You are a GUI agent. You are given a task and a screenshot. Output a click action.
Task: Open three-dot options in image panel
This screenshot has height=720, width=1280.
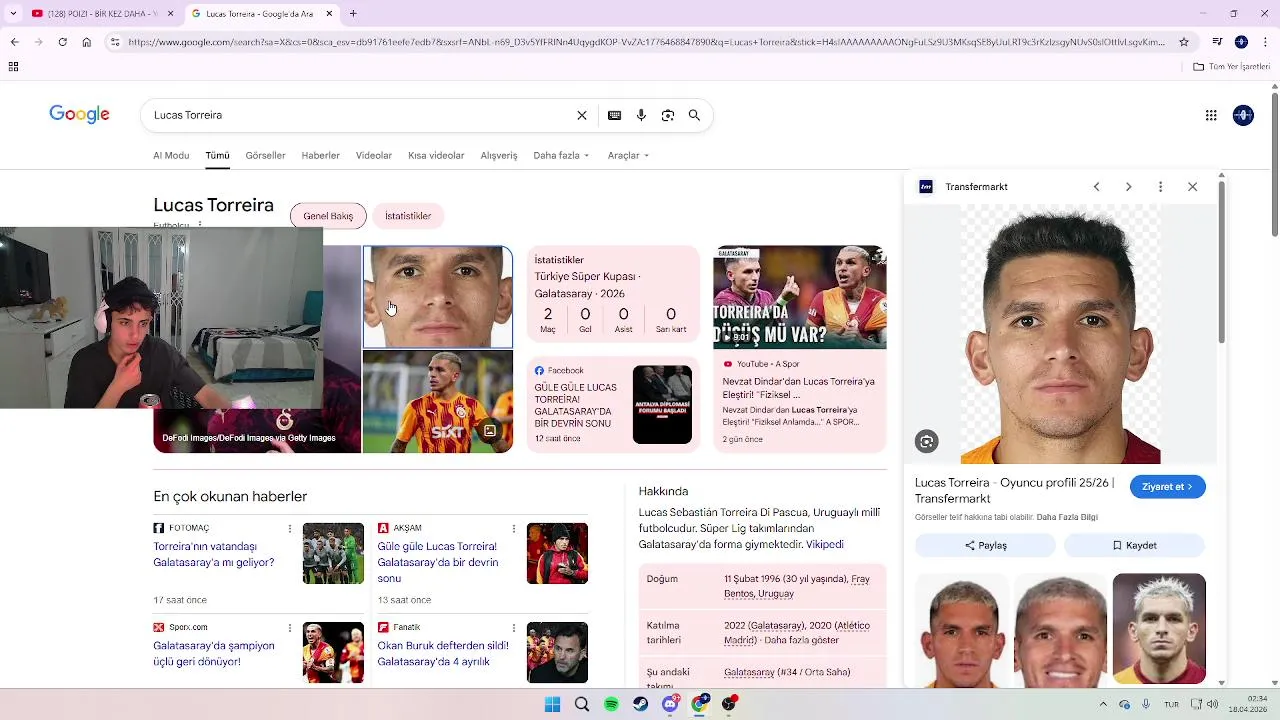1160,187
